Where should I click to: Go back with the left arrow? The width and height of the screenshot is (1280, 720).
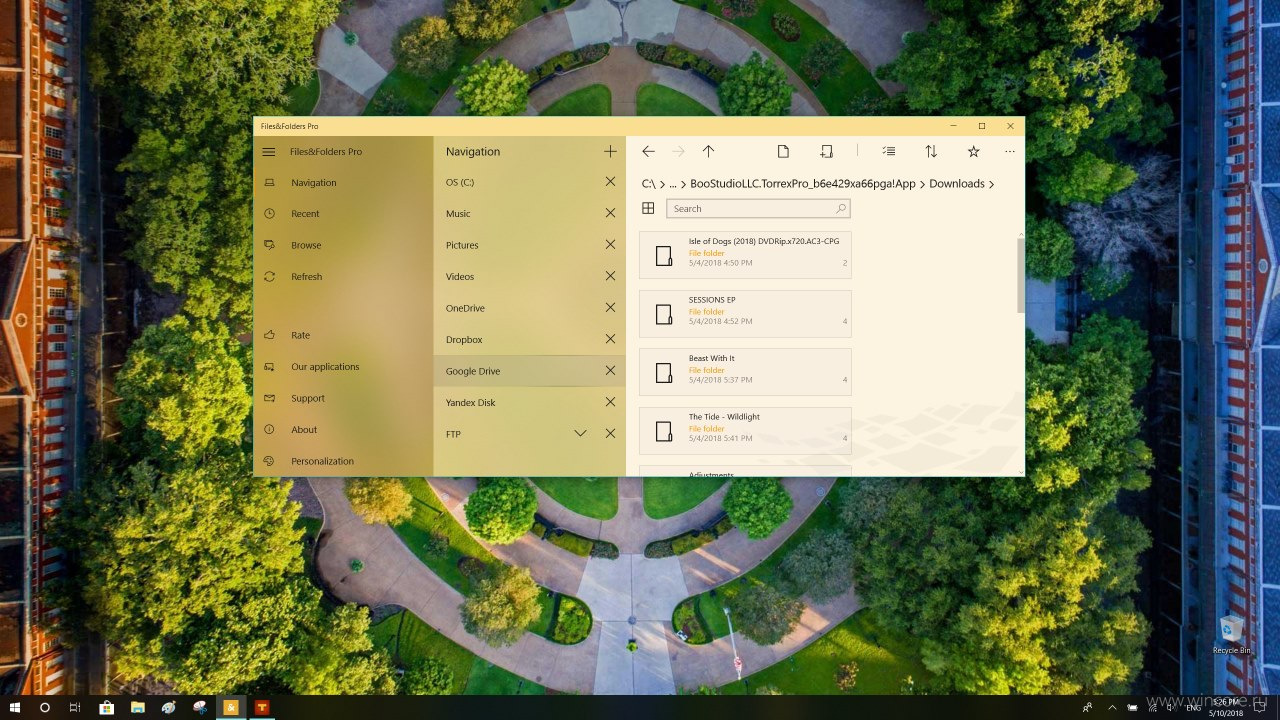pos(648,152)
